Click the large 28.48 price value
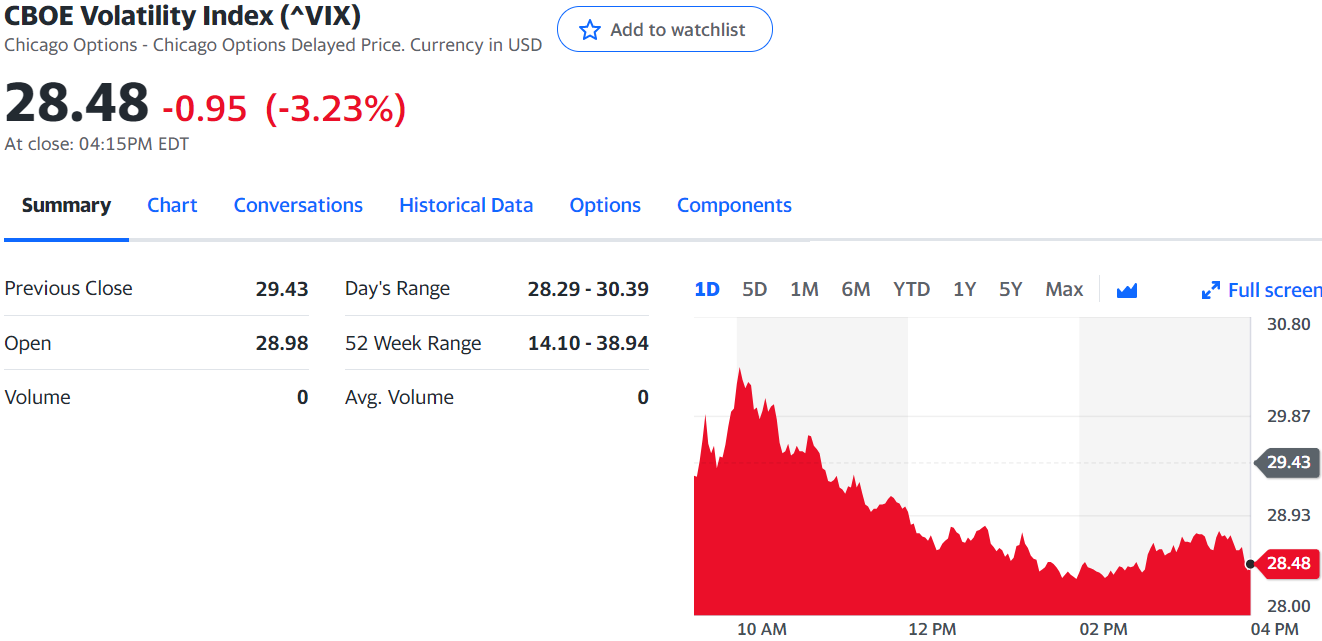 click(x=77, y=103)
